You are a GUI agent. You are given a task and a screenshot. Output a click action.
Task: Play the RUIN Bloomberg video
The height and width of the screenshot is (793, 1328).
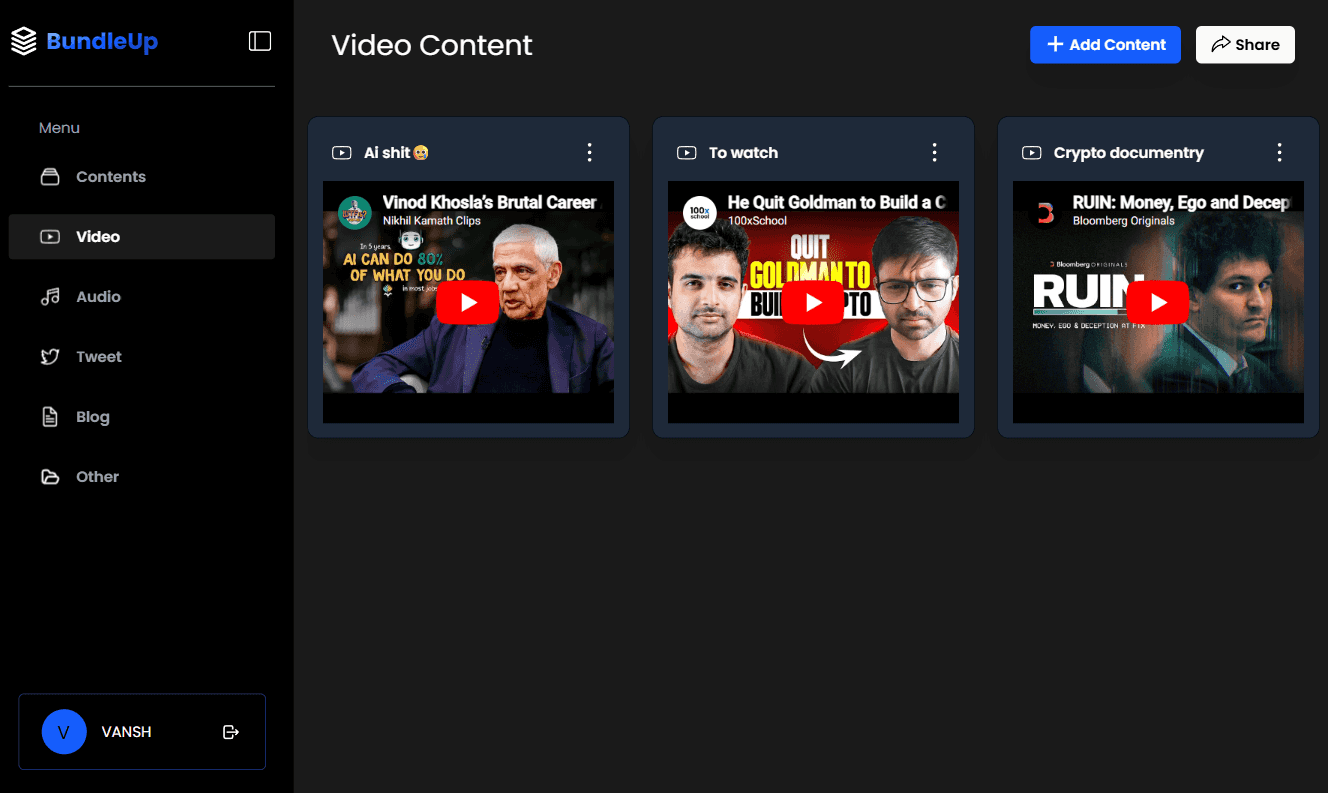point(1158,303)
